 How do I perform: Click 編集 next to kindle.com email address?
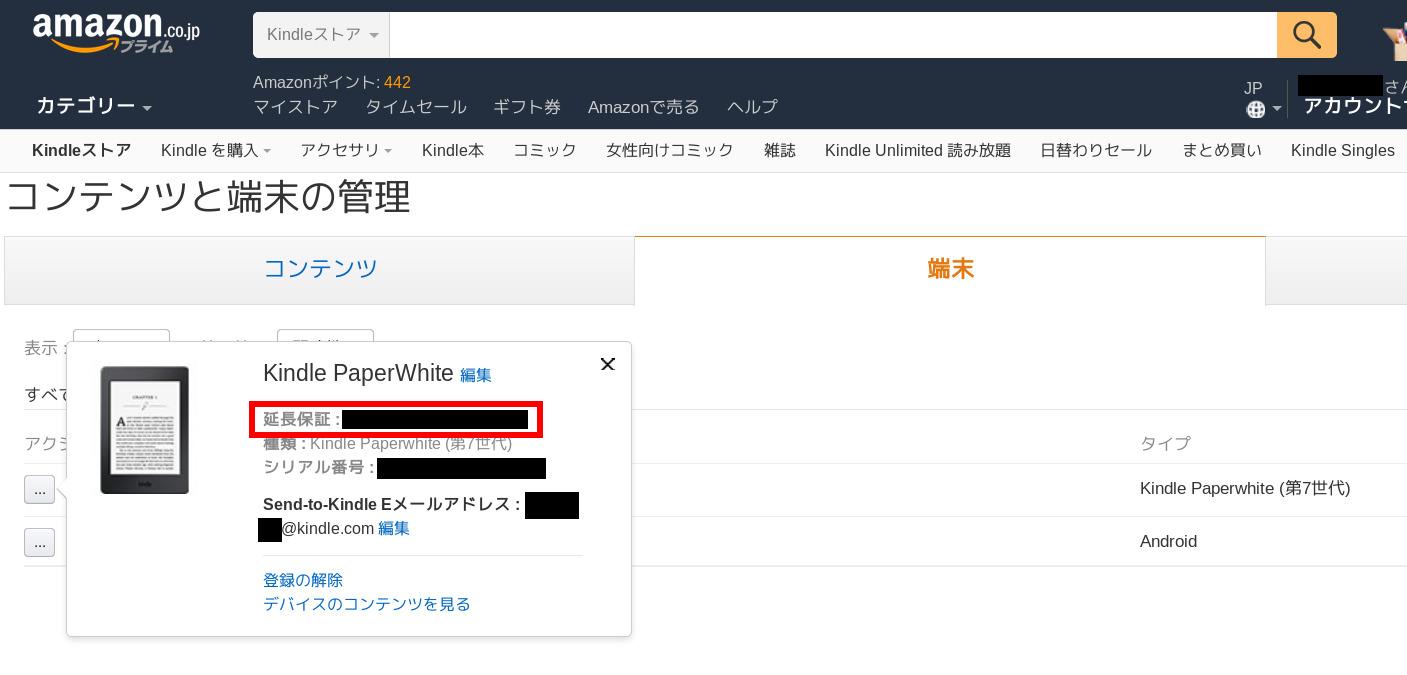click(394, 528)
